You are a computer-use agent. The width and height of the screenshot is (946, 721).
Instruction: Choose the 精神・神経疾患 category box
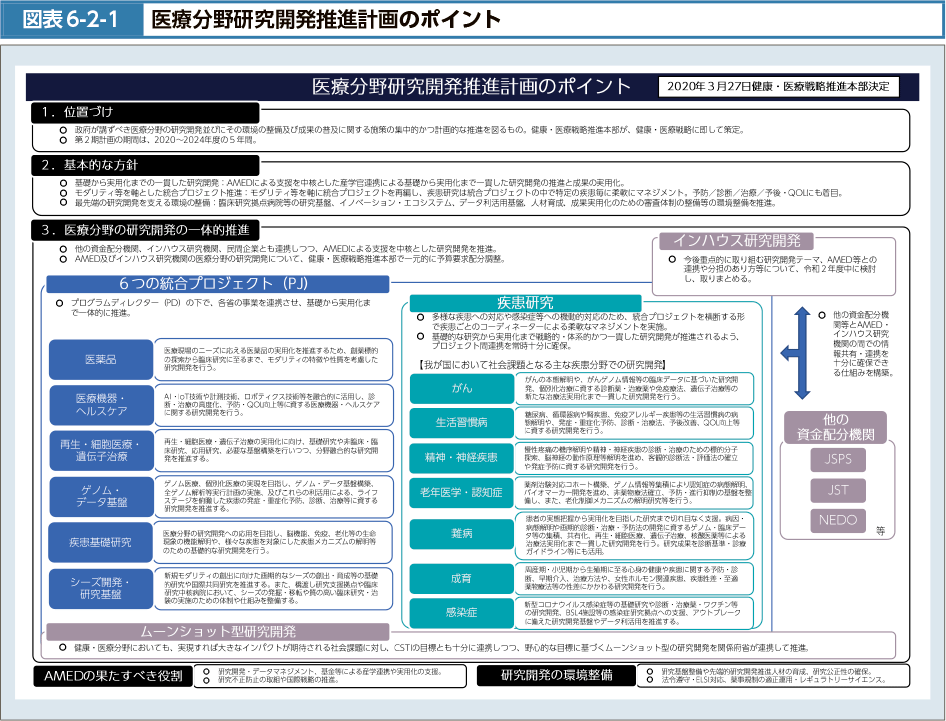pos(461,457)
